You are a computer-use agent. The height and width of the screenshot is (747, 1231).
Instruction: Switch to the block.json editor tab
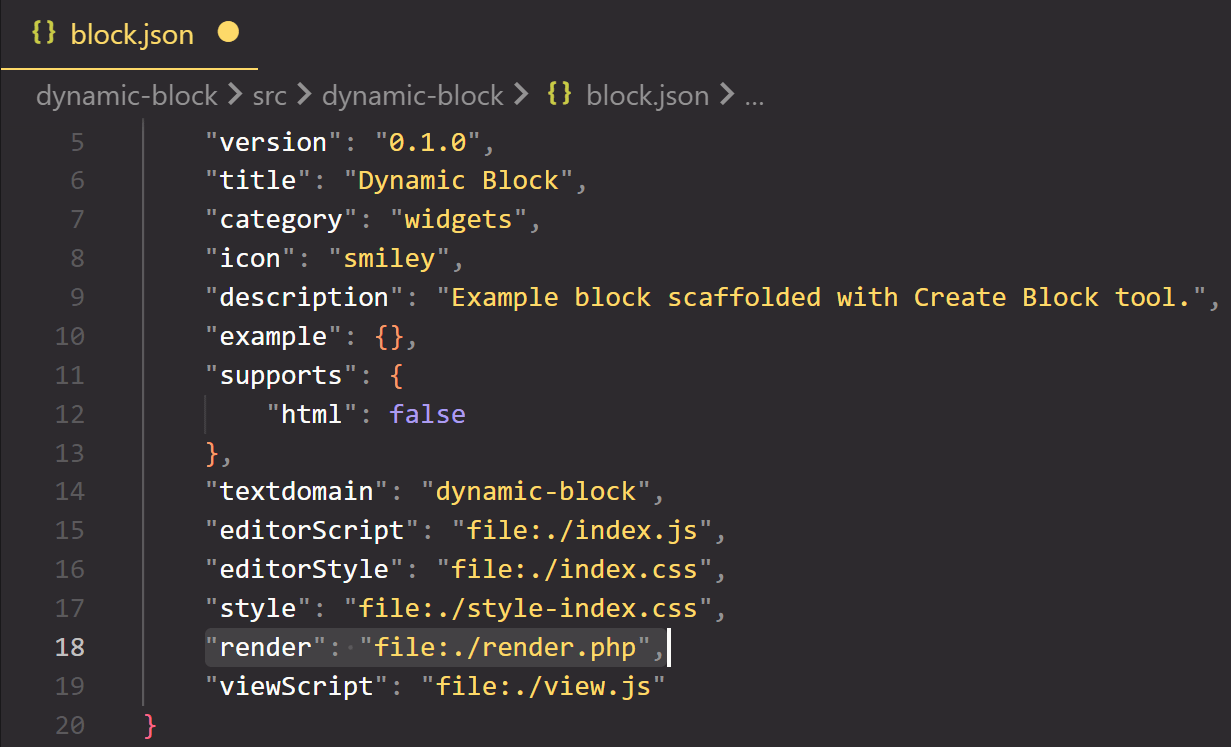[131, 33]
